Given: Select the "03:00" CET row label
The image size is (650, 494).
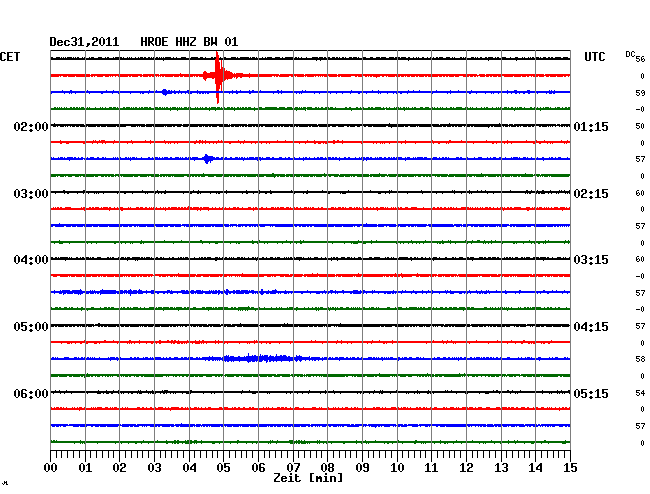Looking at the screenshot, I should click(x=31, y=194).
